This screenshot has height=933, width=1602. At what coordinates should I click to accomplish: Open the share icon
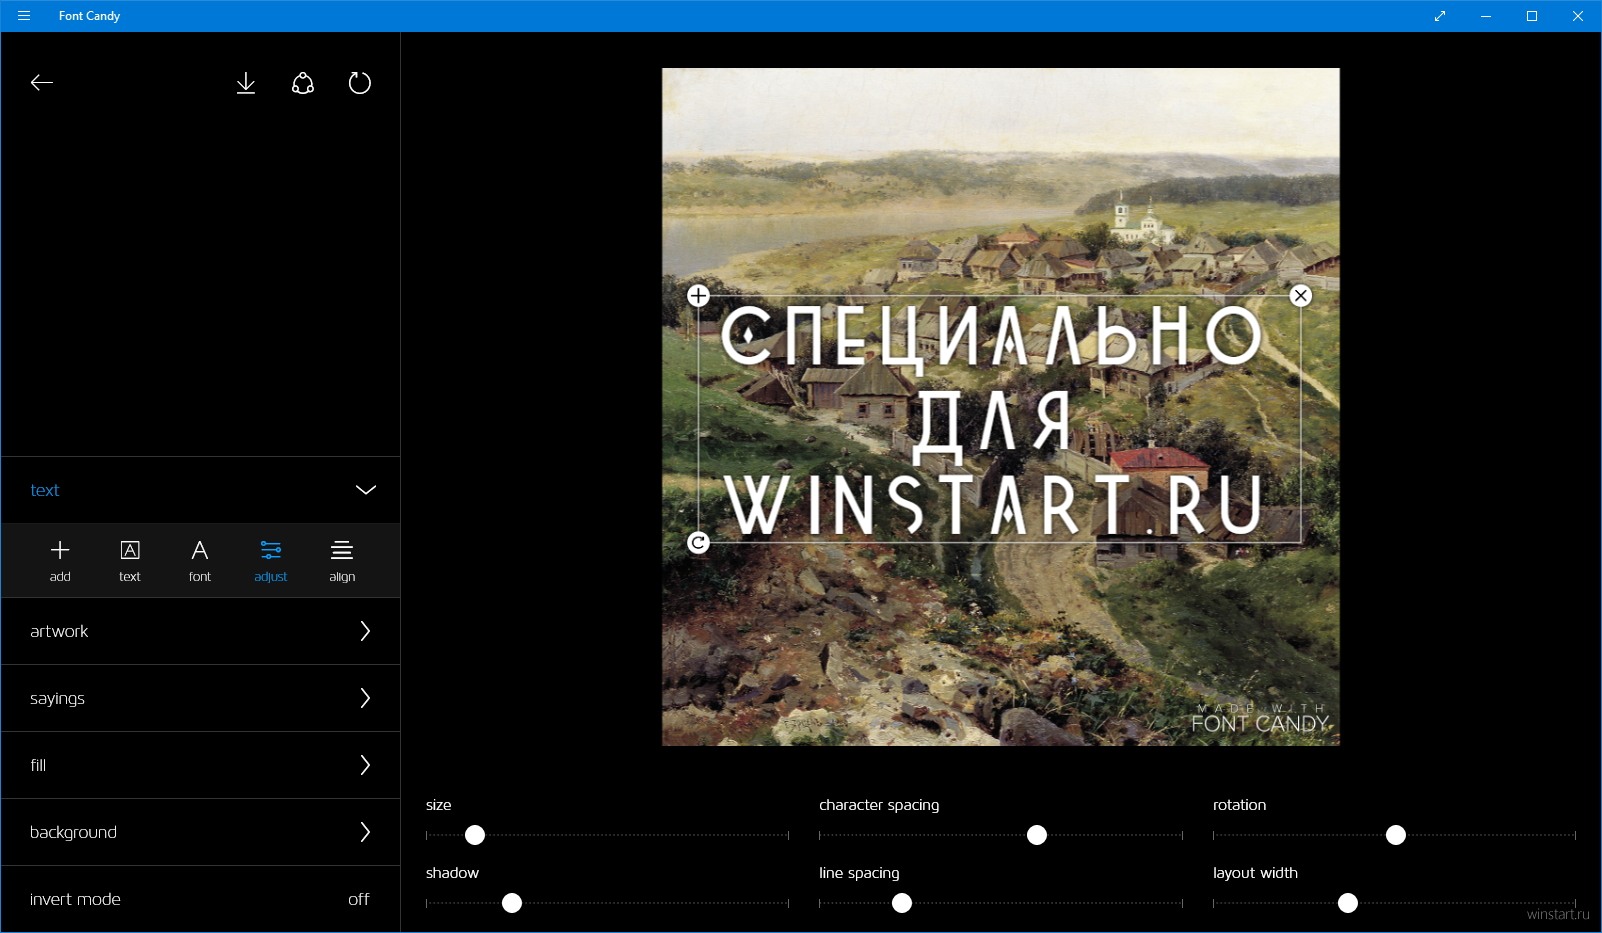pyautogui.click(x=303, y=84)
